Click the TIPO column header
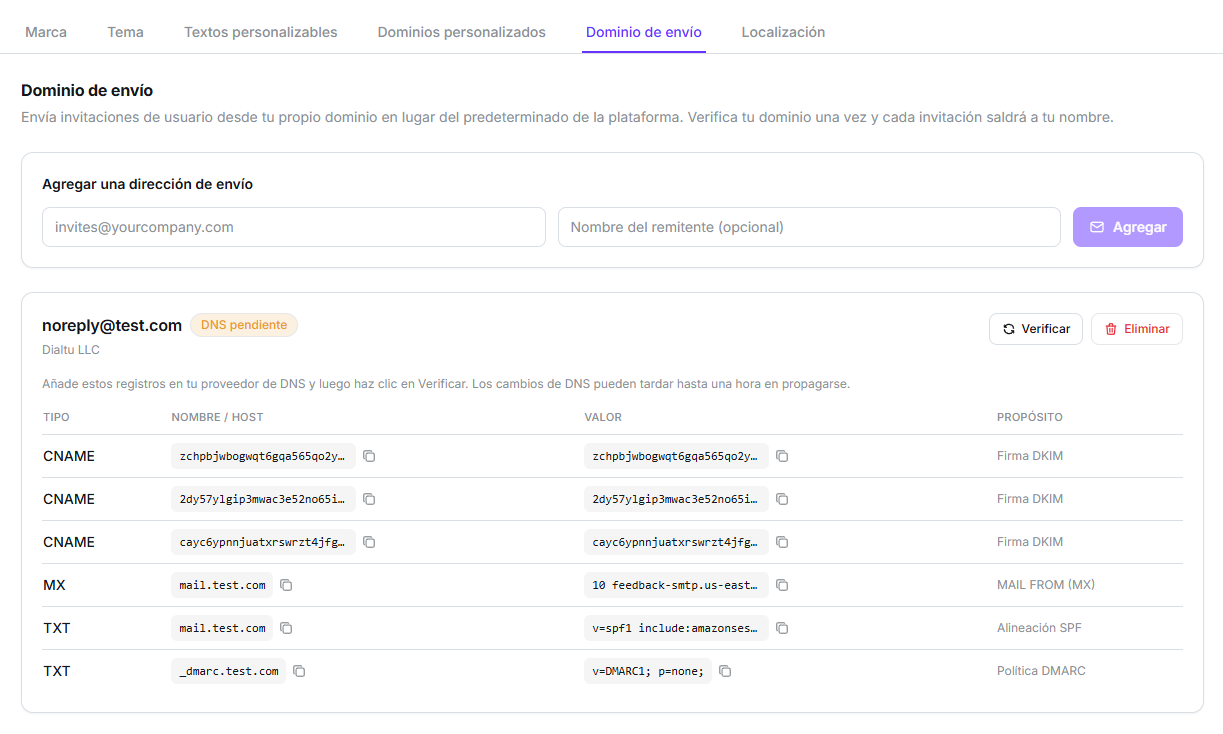The image size is (1223, 734). tap(56, 417)
